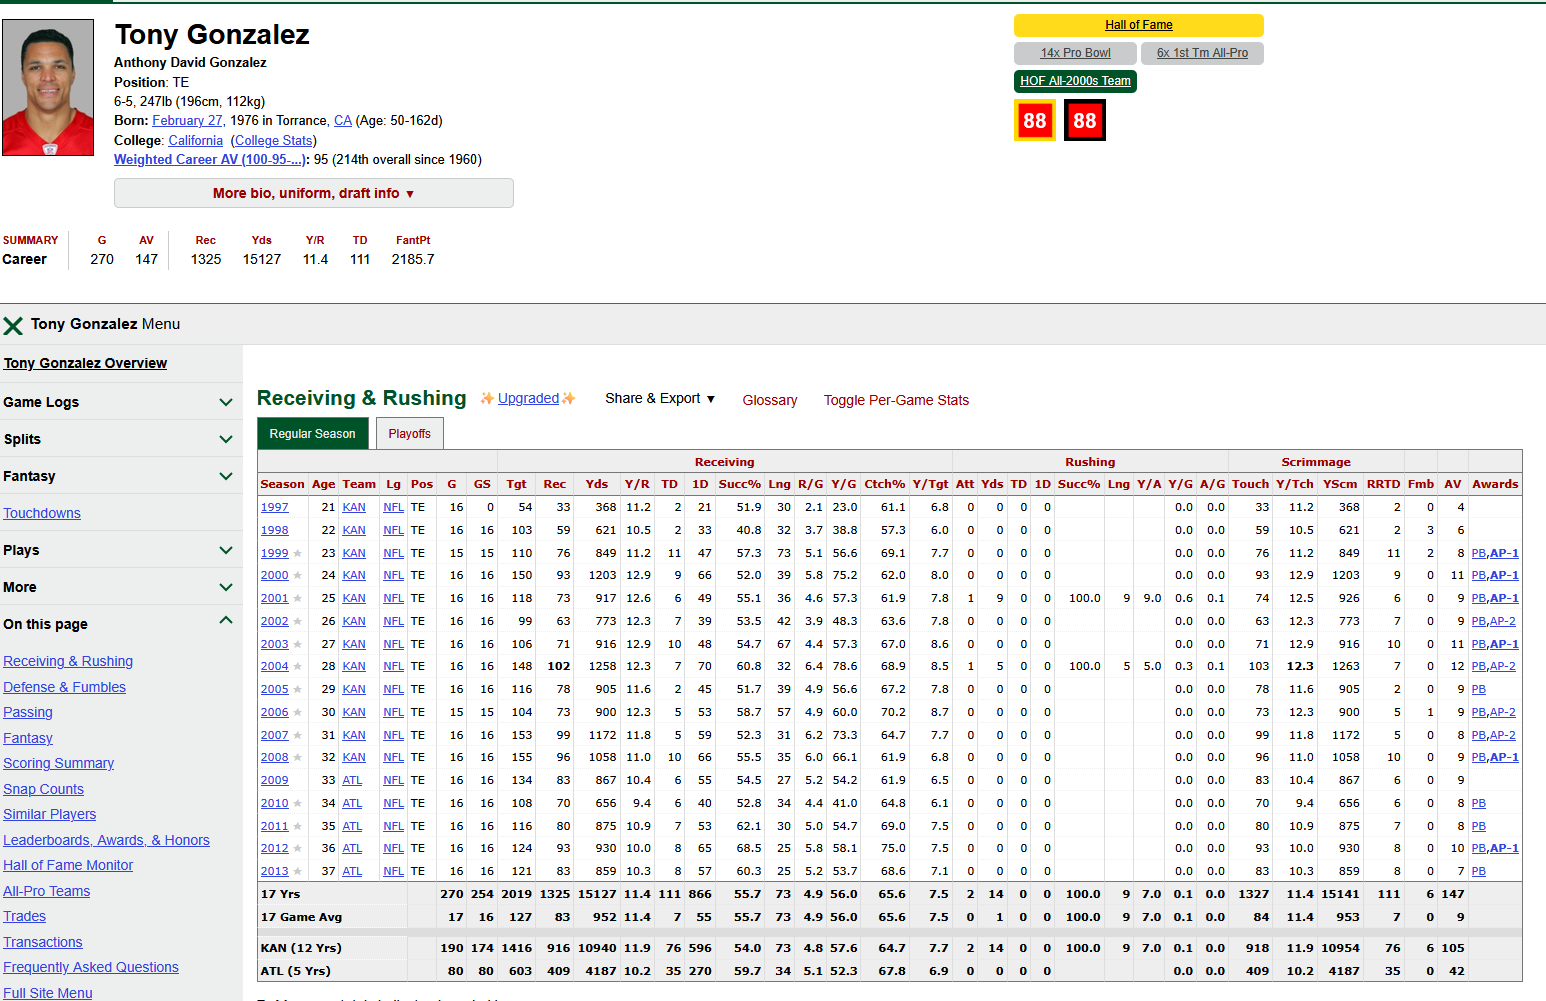Open the PB award link for 2005
1546x1001 pixels.
1478,689
